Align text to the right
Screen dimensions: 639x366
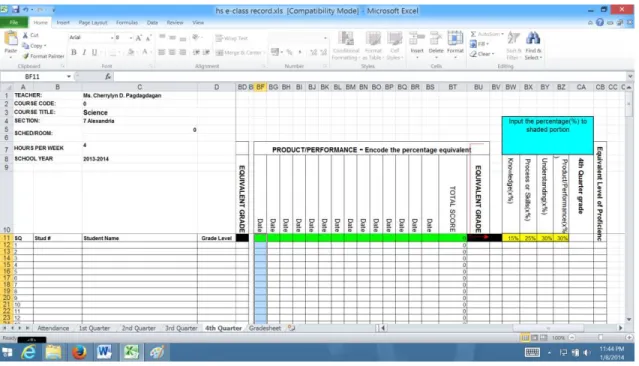click(183, 52)
